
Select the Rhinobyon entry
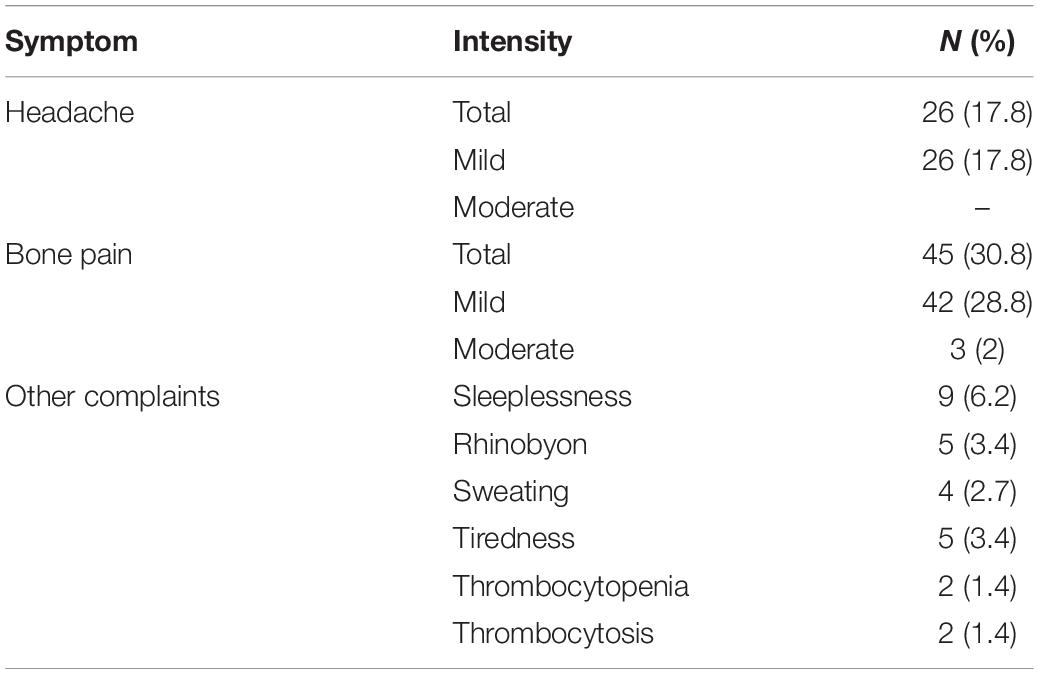(x=520, y=445)
